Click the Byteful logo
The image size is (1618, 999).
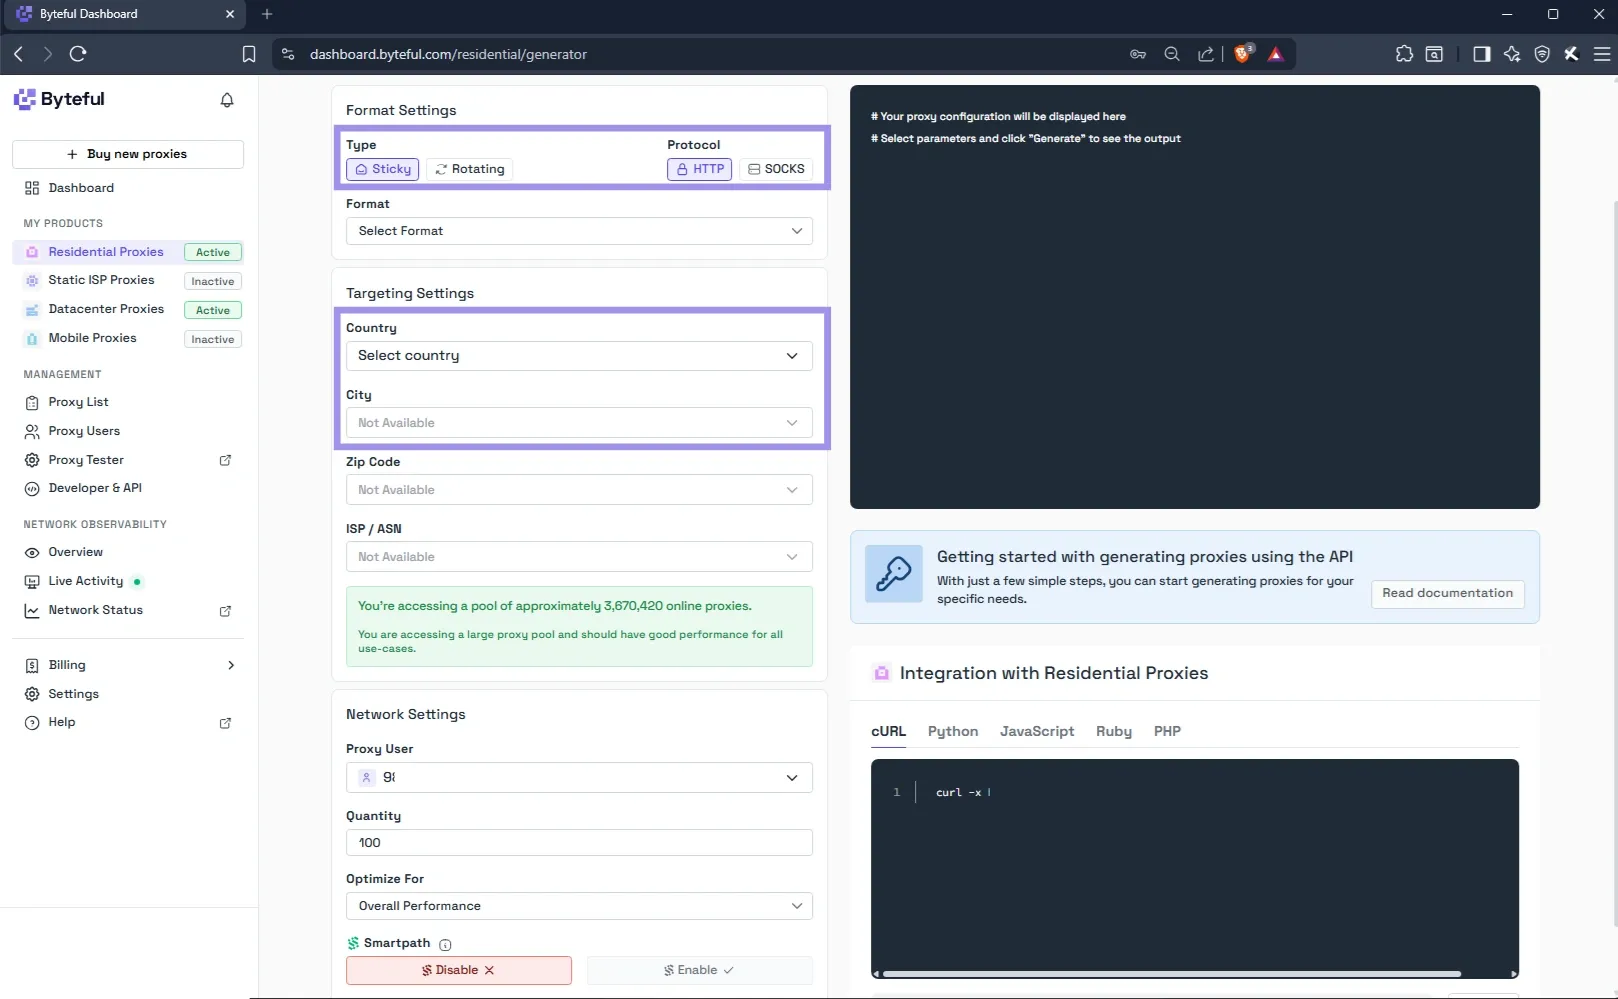click(59, 99)
